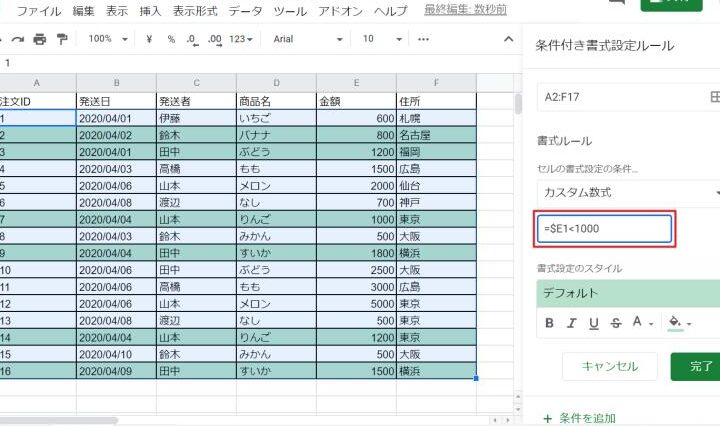Open the データ menu
This screenshot has width=720, height=426.
(246, 11)
